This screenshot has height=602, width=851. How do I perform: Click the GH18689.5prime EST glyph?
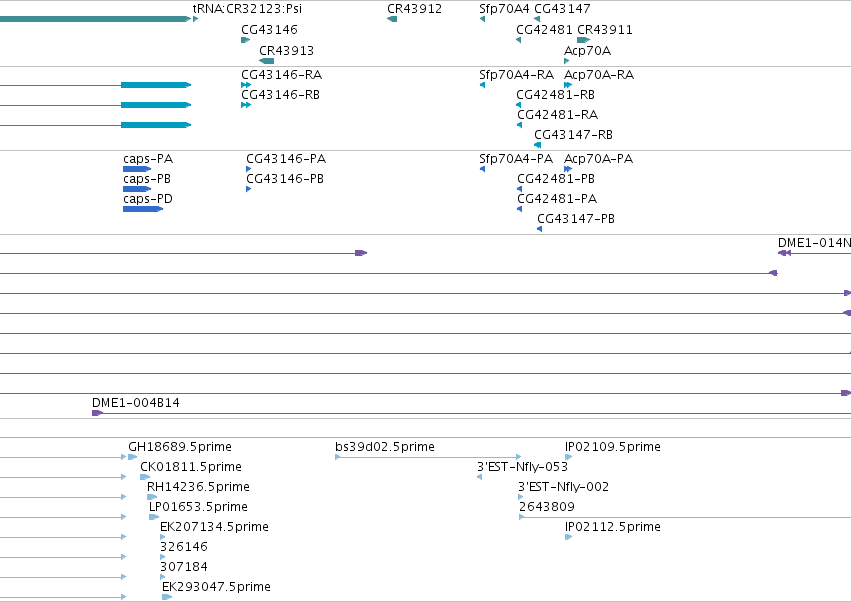[x=132, y=457]
